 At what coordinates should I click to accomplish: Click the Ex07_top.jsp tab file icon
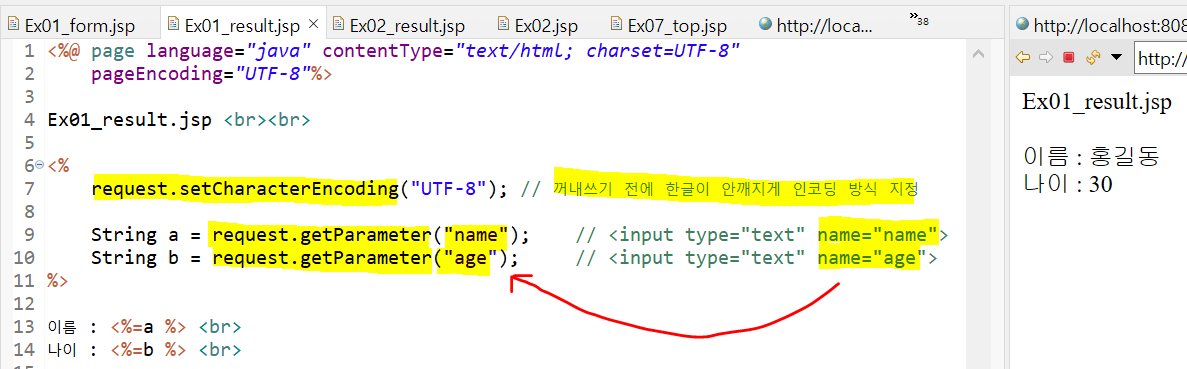click(x=617, y=24)
